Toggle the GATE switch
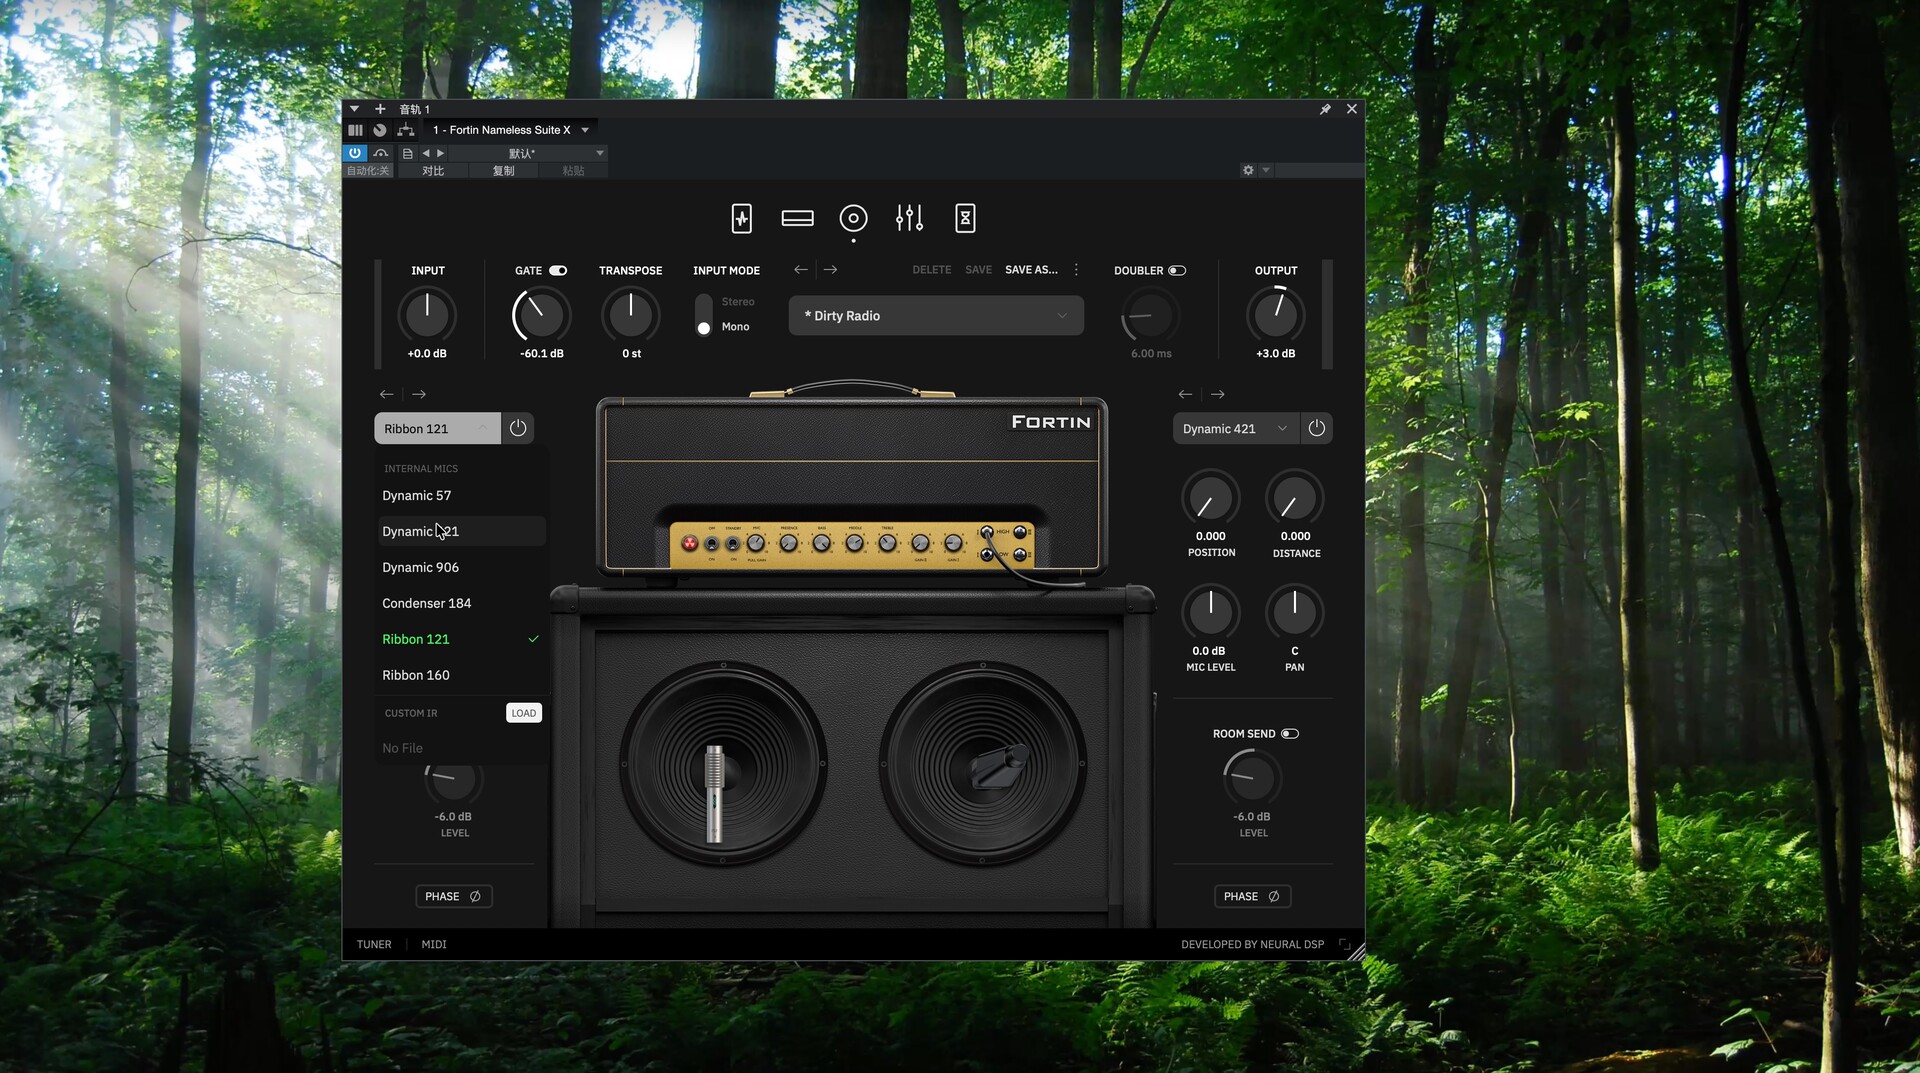The width and height of the screenshot is (1920, 1073). click(560, 270)
